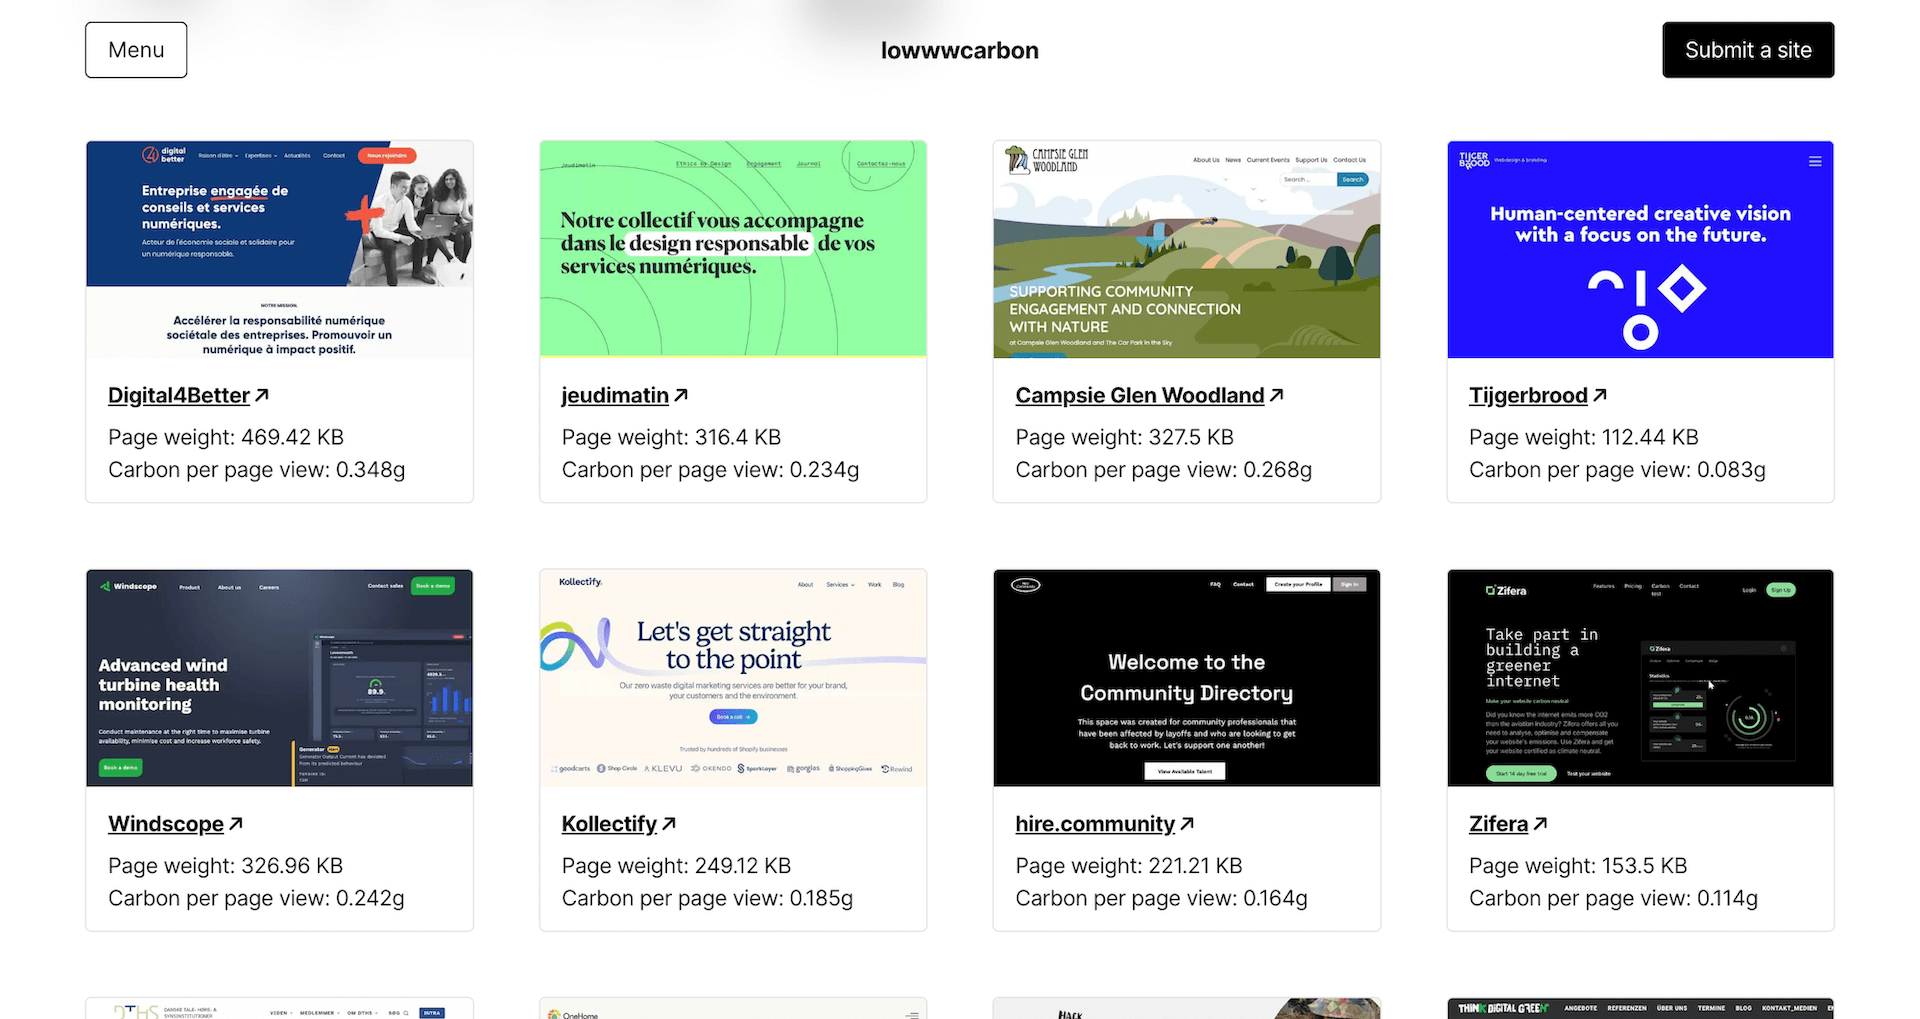Click jeudimatin carbon per page view 0.234g
The height and width of the screenshot is (1019, 1920).
click(710, 470)
